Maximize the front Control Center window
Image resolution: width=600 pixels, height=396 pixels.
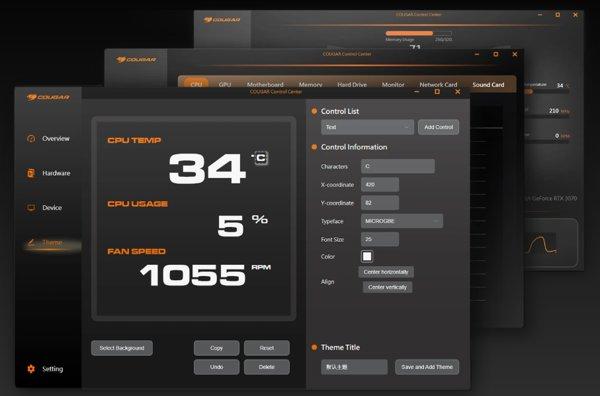pos(437,92)
